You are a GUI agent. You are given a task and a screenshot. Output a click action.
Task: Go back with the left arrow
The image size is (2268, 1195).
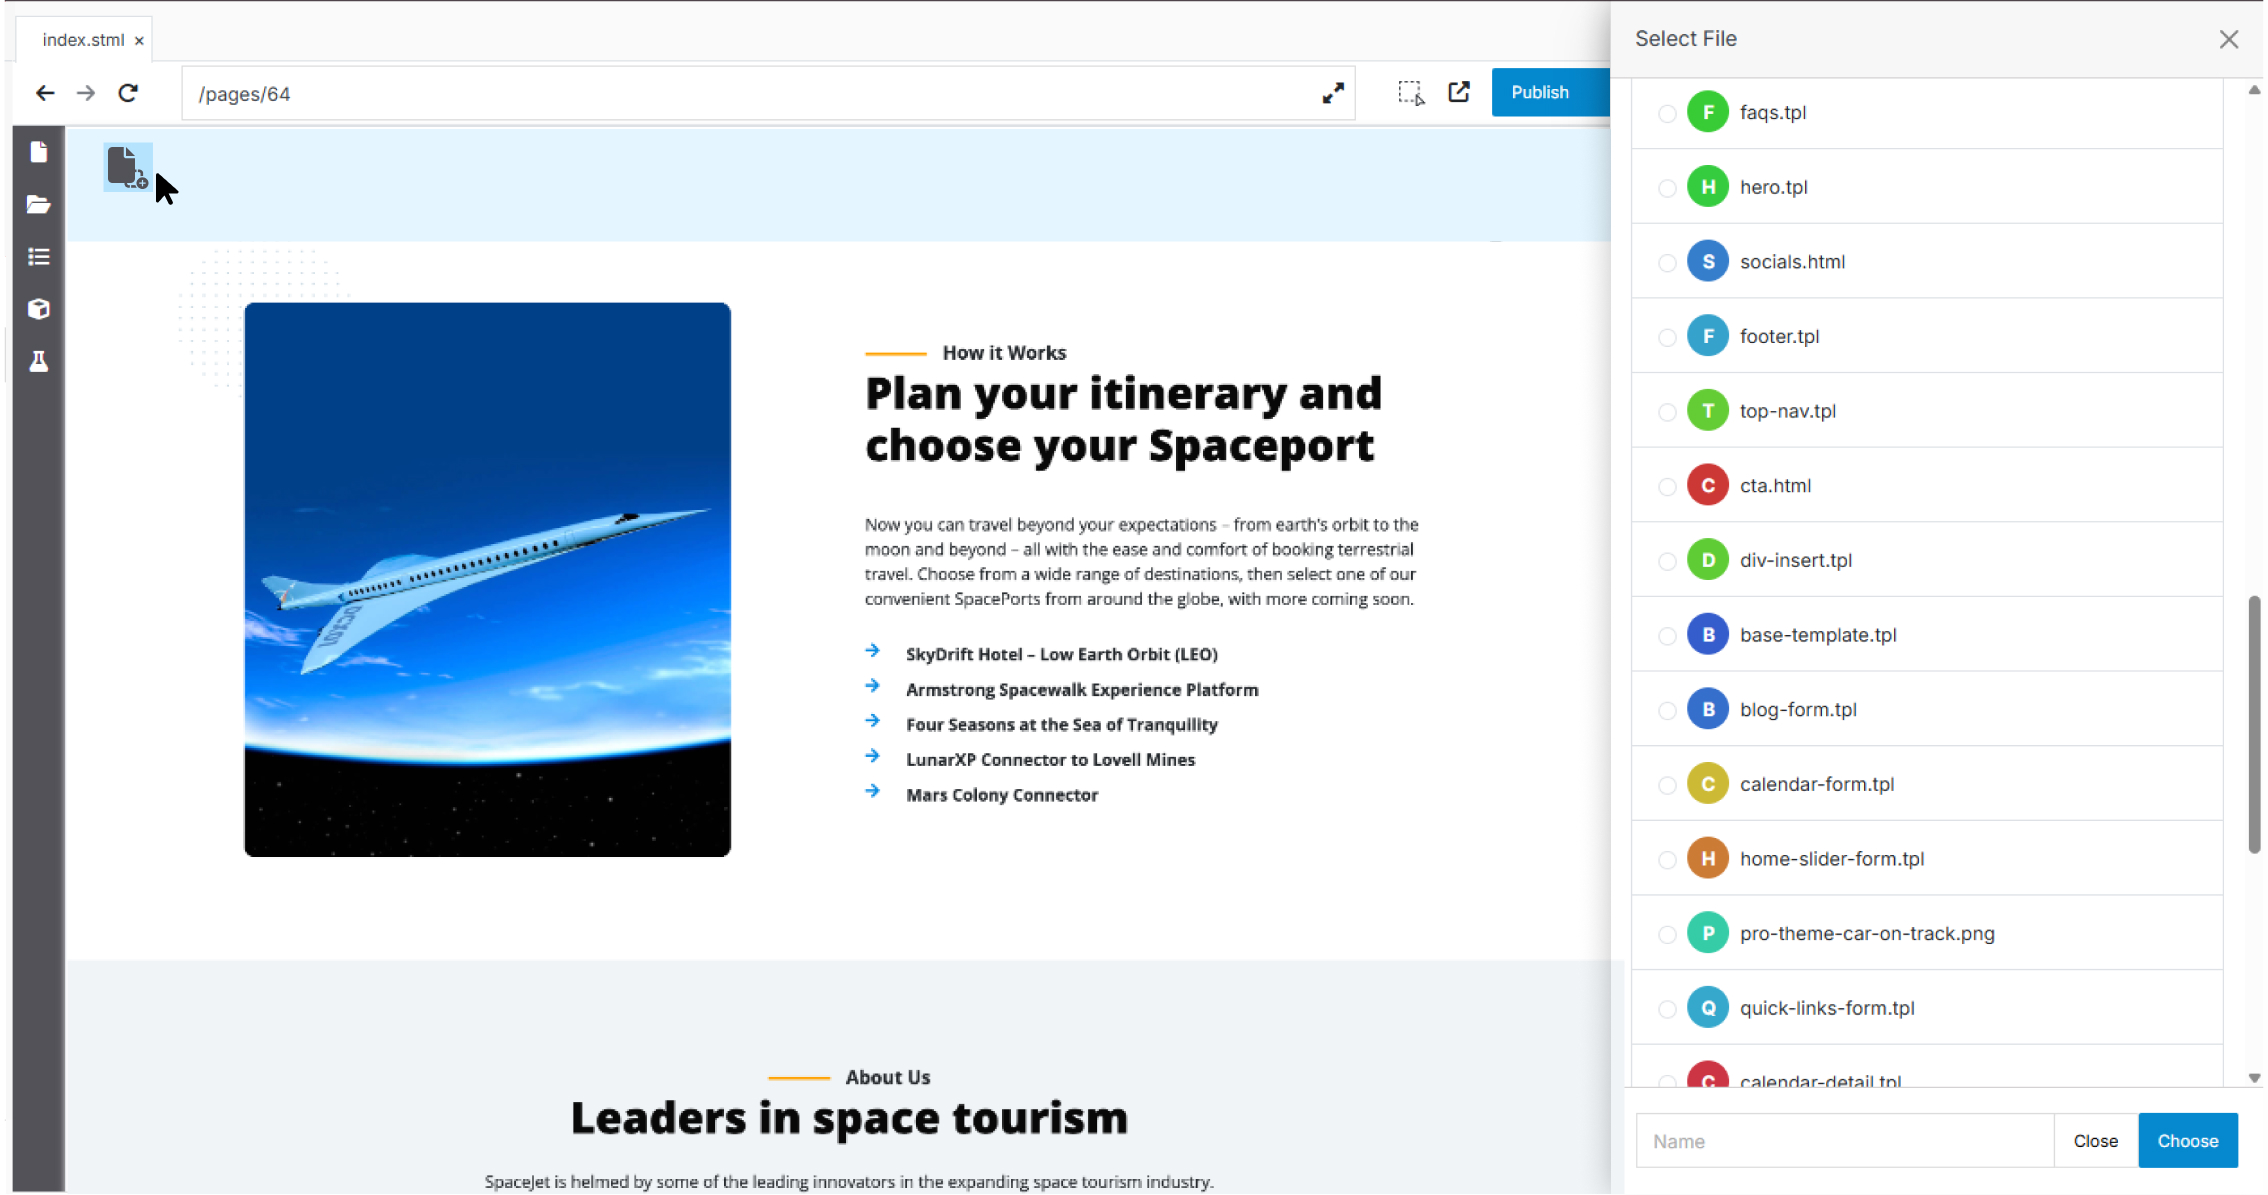(x=45, y=93)
